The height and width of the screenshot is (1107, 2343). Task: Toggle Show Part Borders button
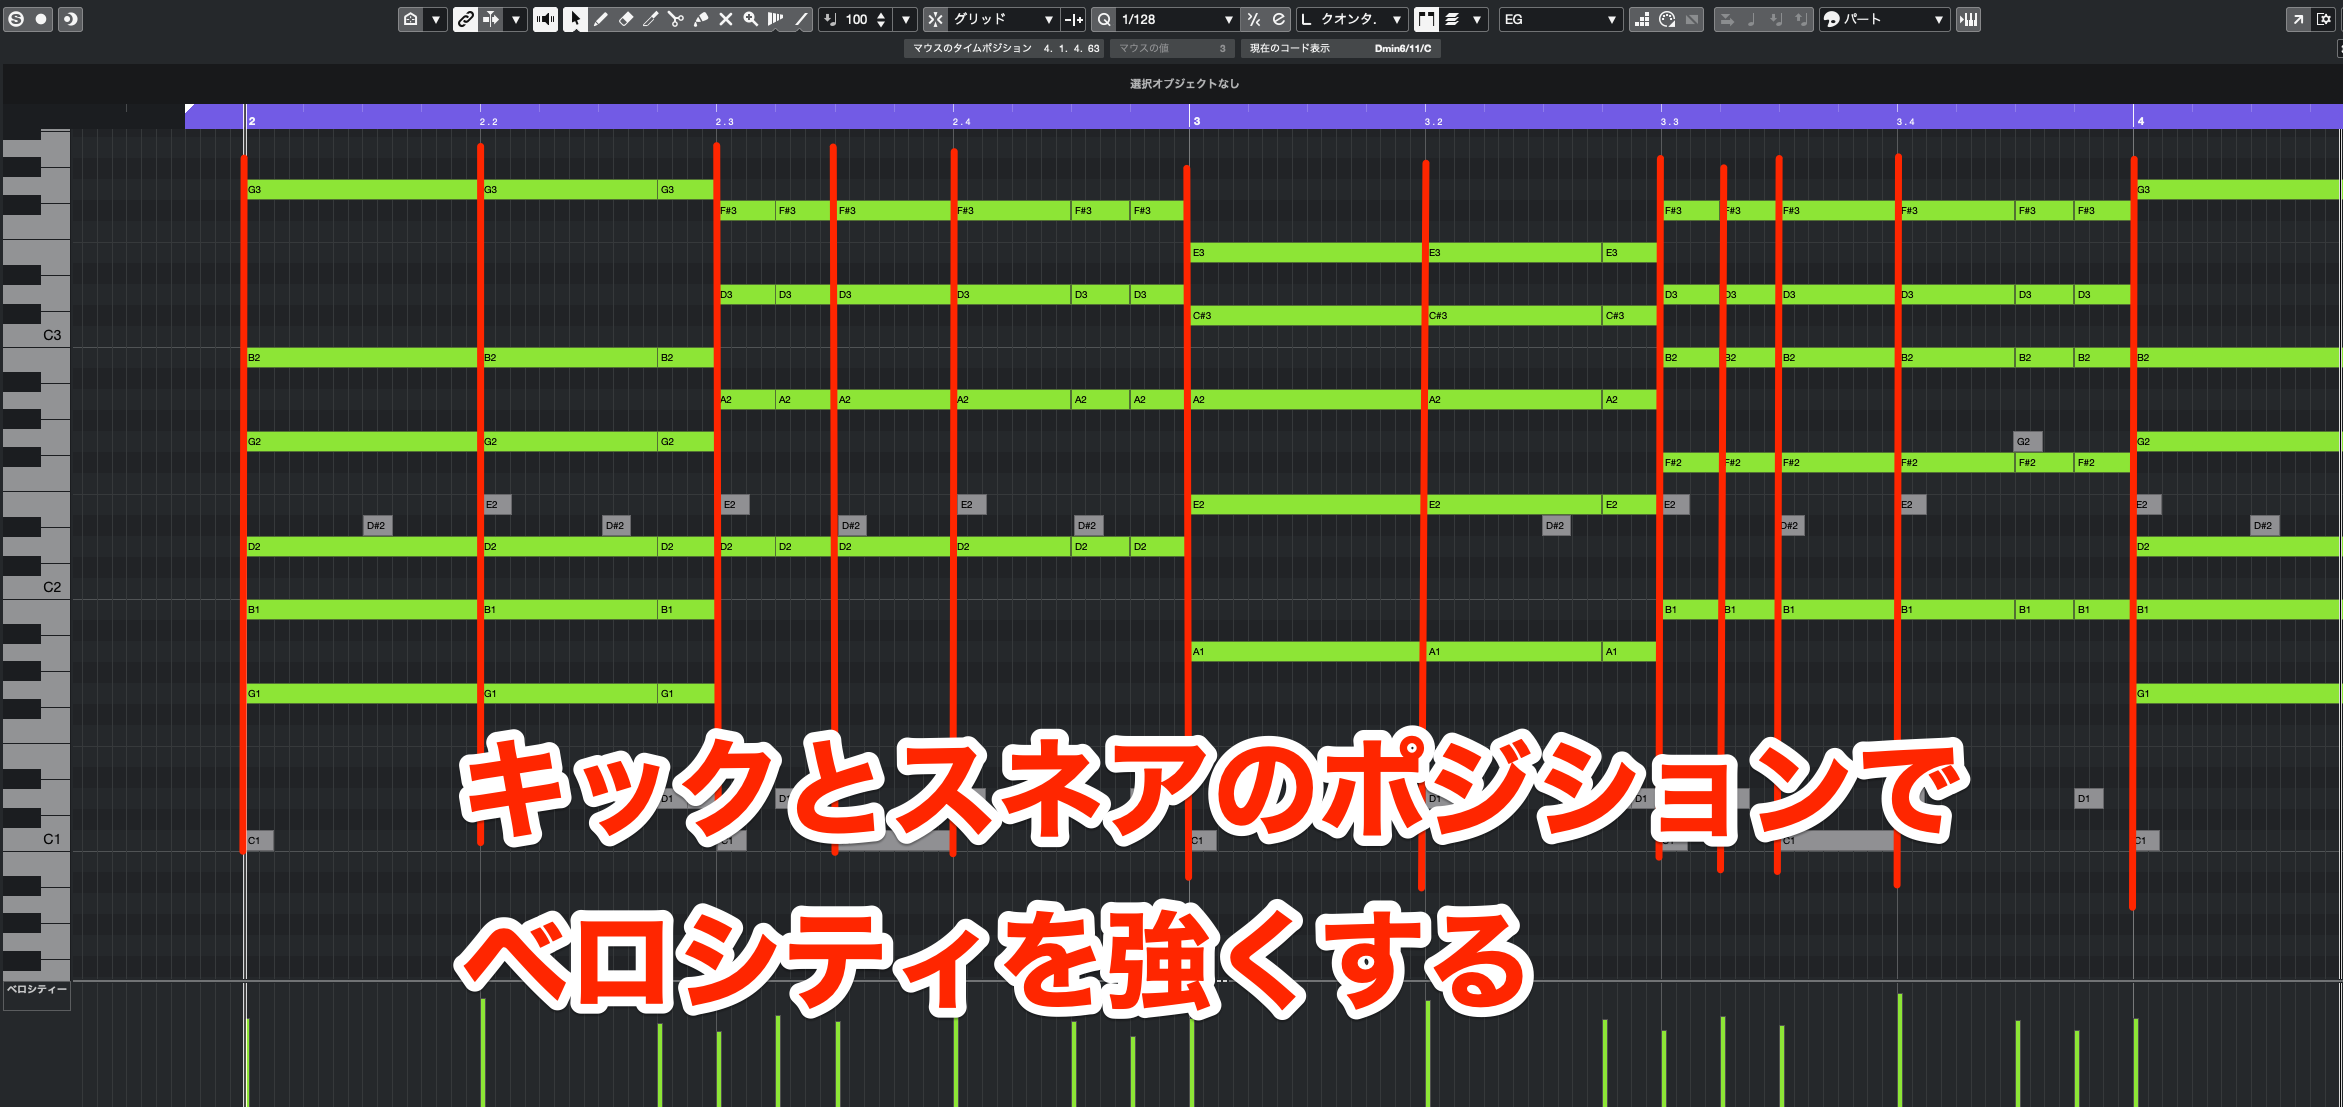(x=1426, y=19)
